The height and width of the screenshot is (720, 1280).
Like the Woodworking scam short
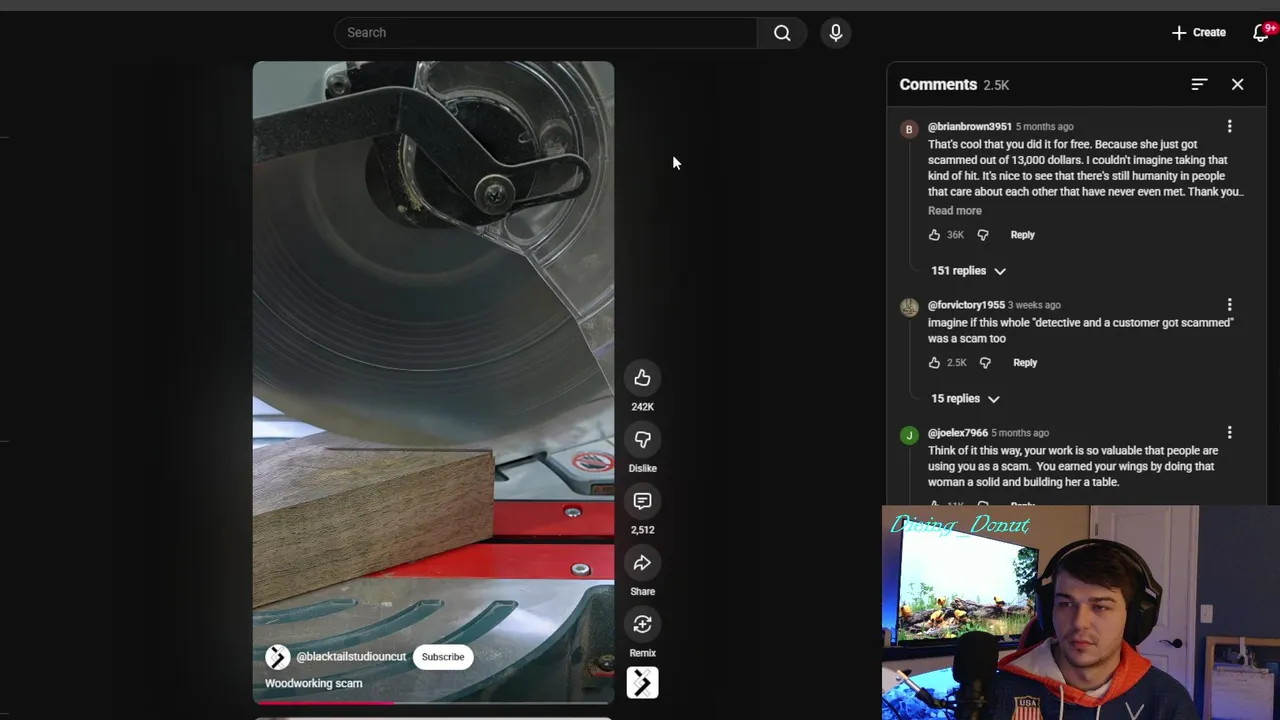(x=642, y=378)
